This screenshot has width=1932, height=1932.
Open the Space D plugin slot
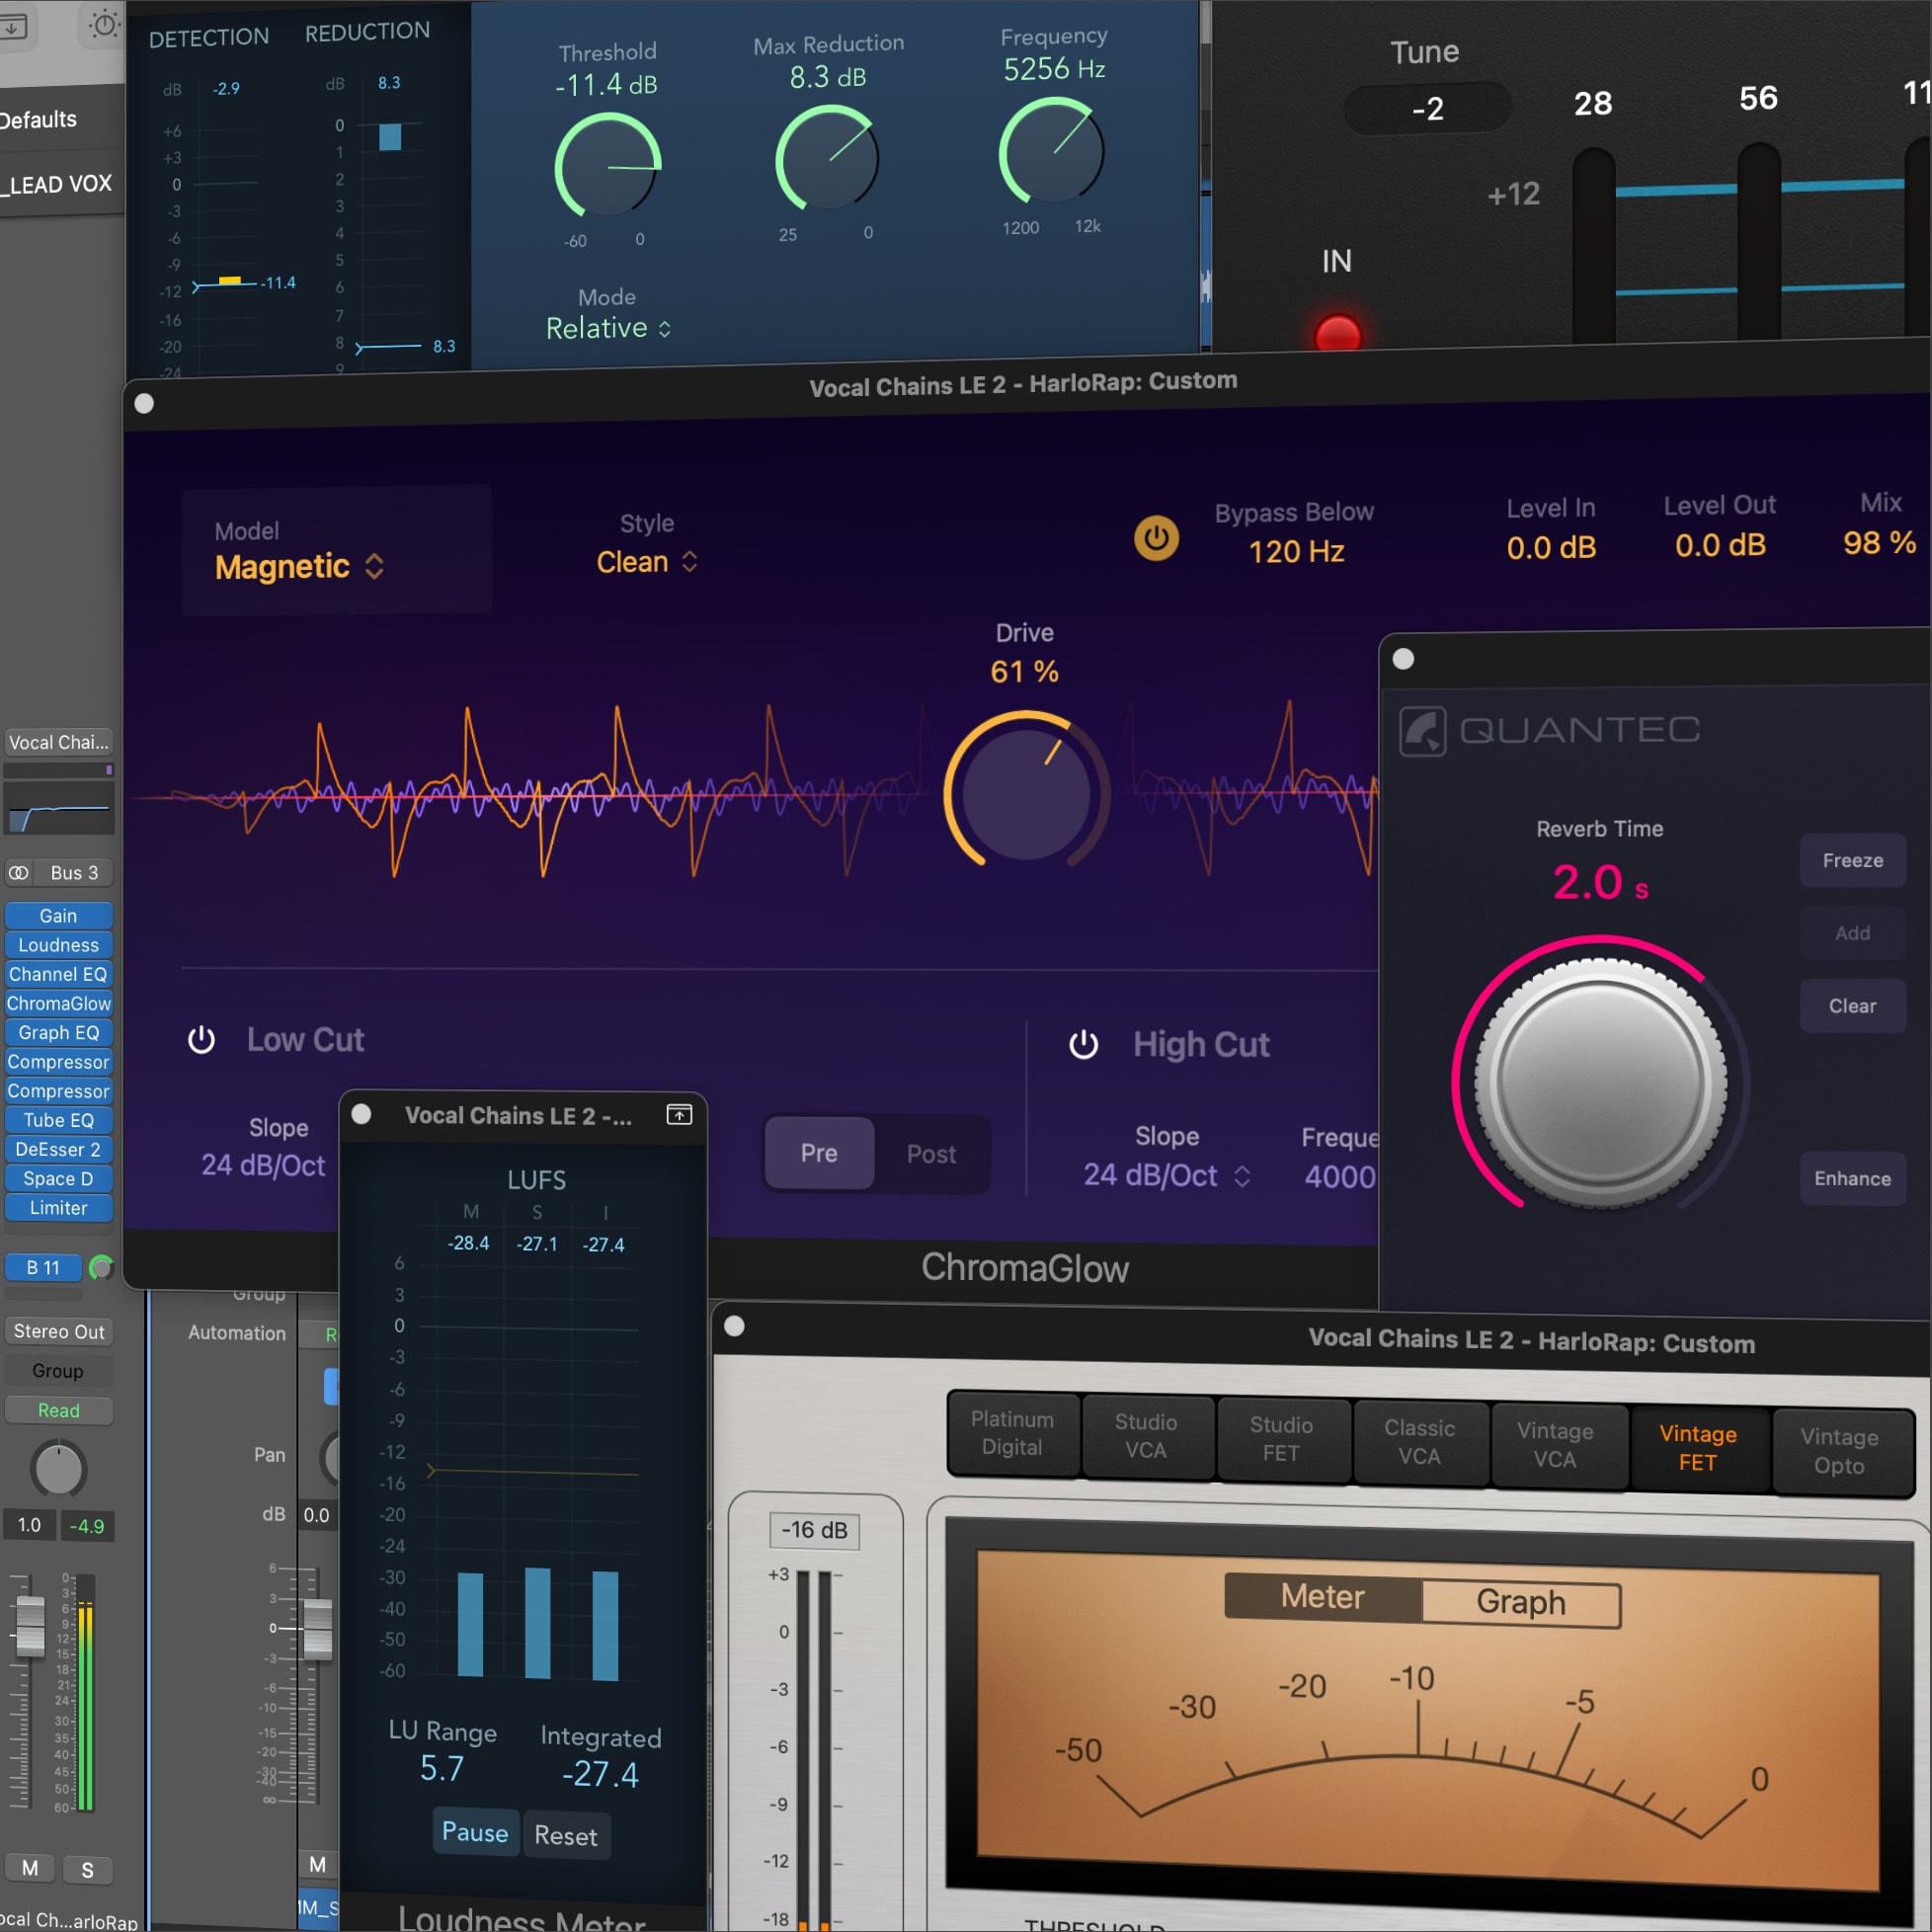coord(58,1178)
